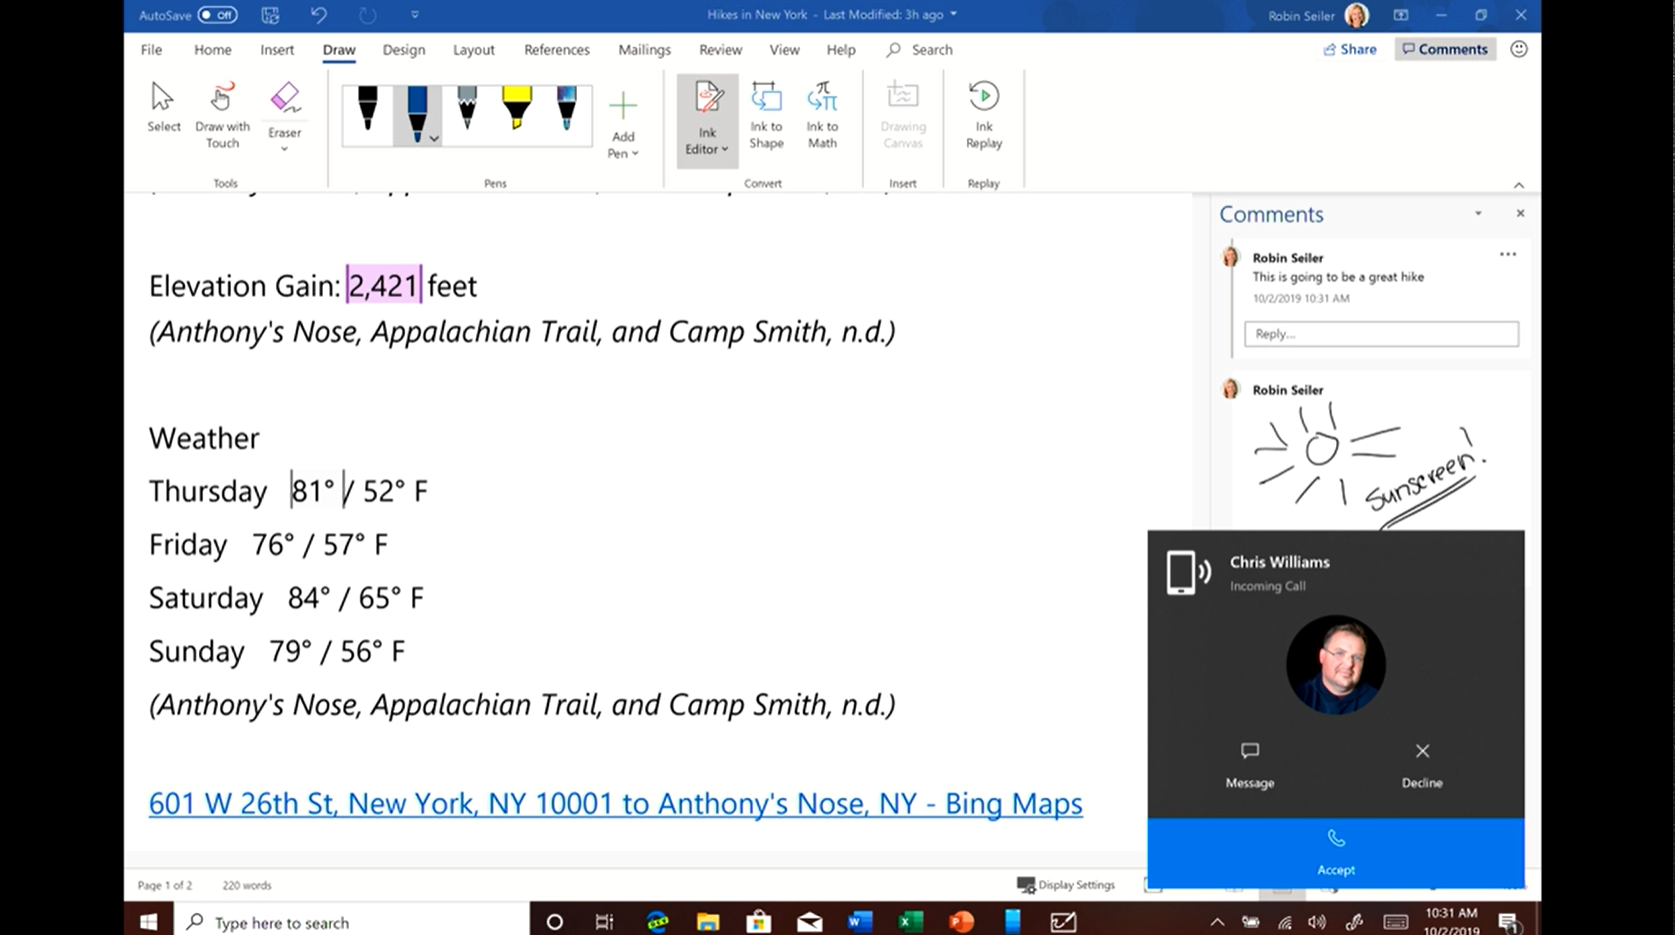
Task: Open PowerPoint from the taskbar
Action: (962, 921)
